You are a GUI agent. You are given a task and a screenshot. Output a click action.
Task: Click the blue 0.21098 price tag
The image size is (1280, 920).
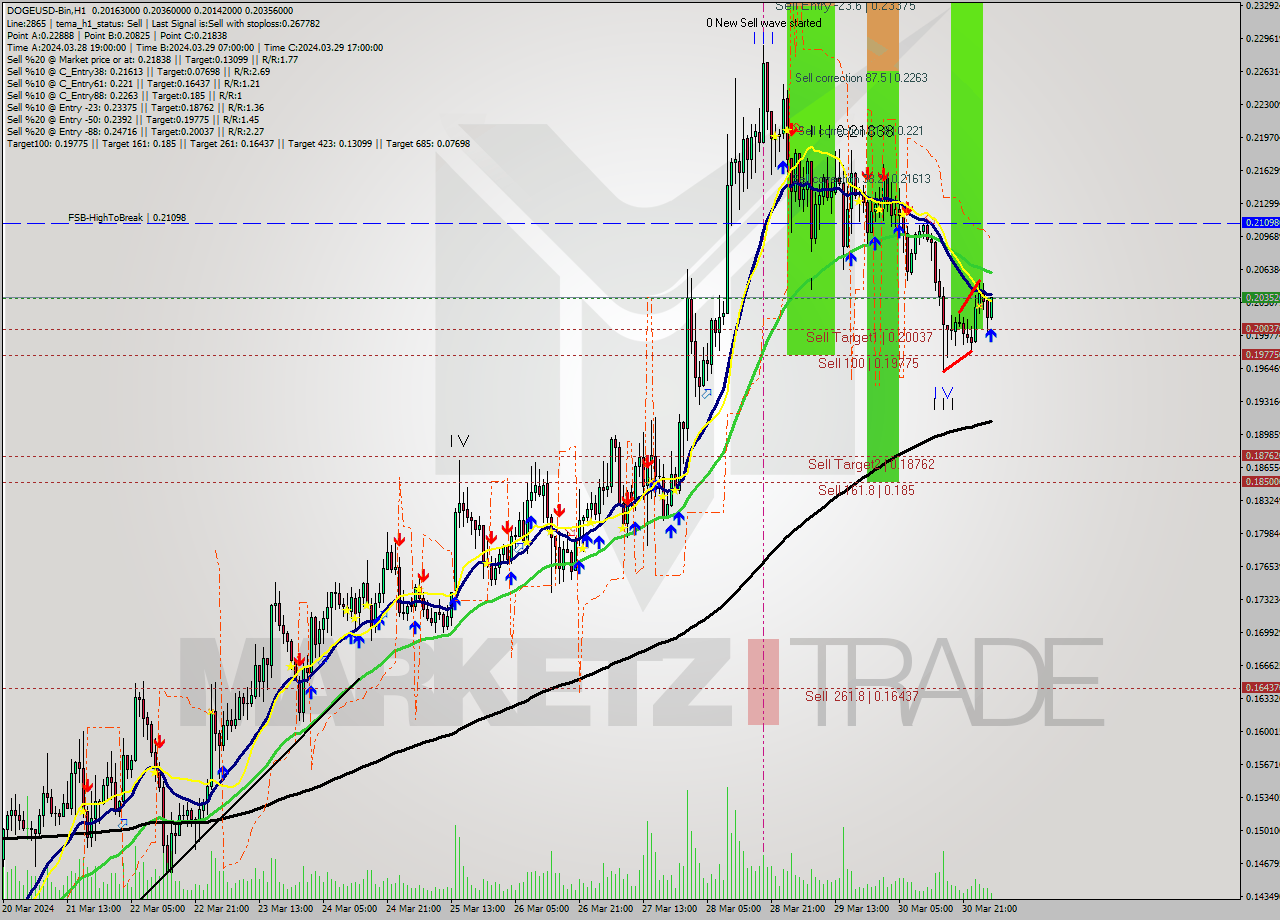point(1260,222)
